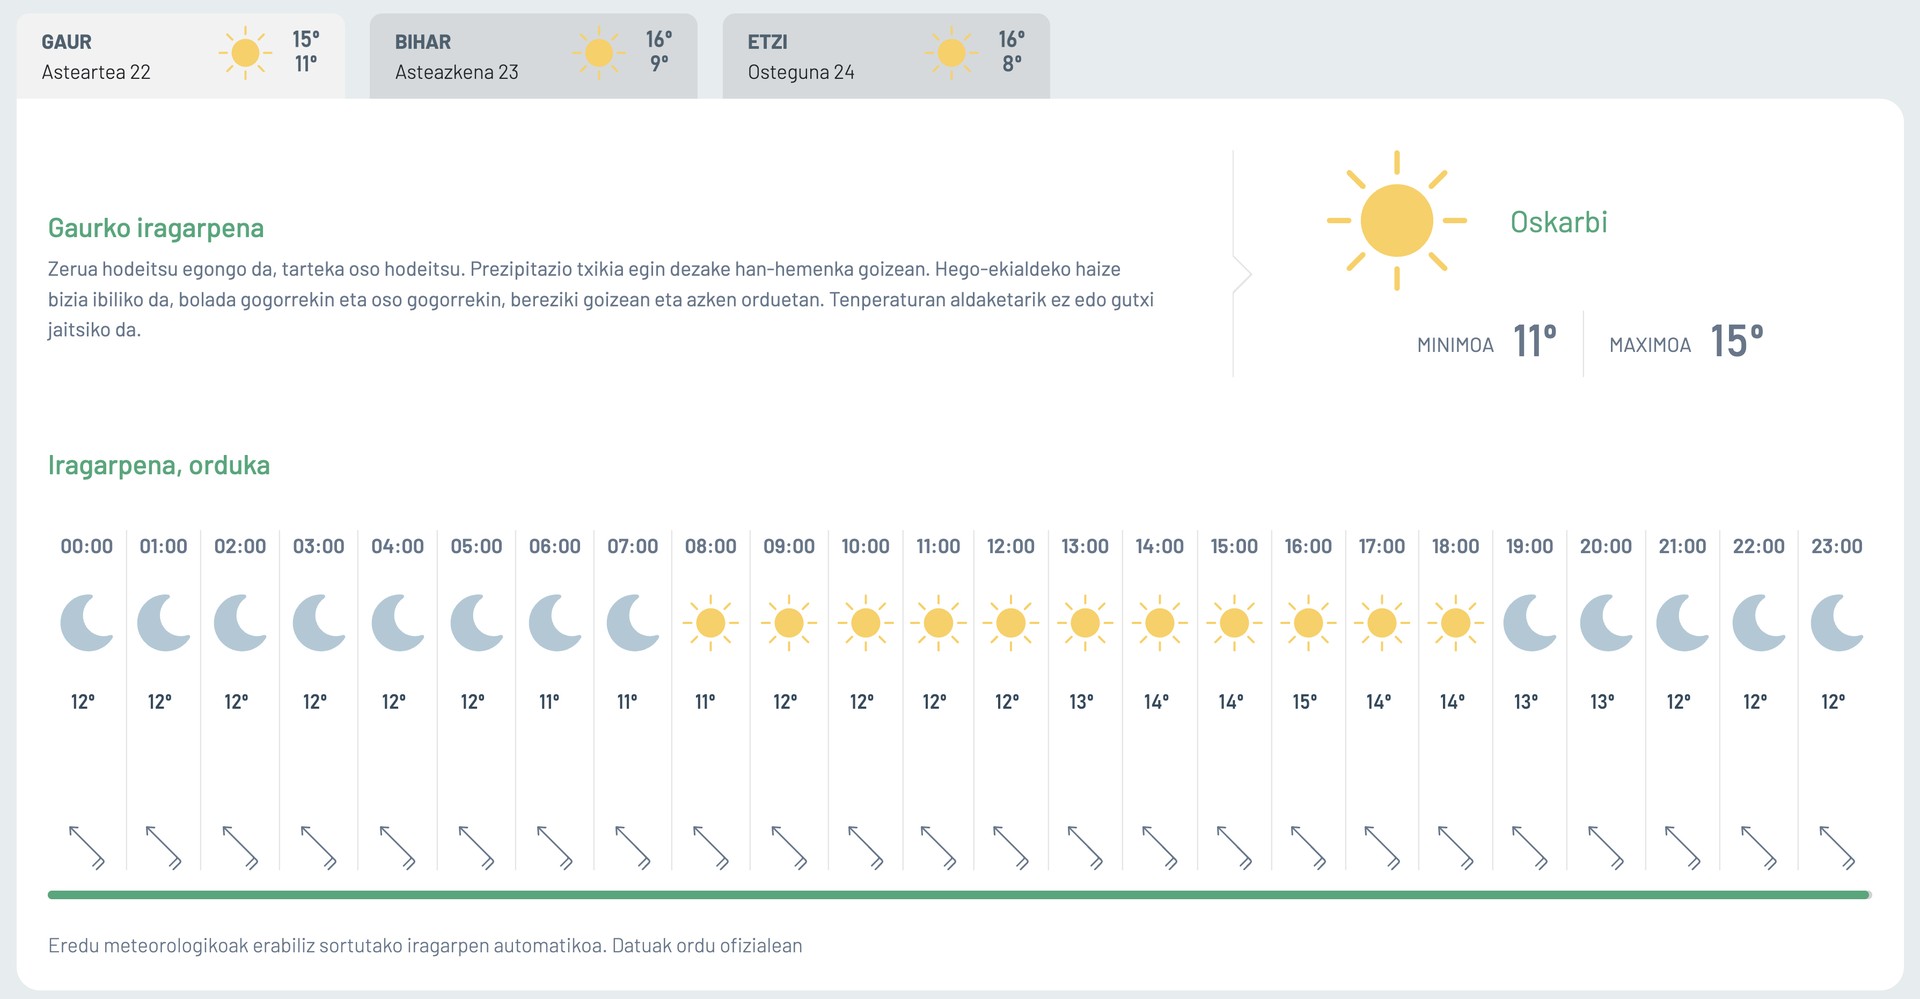Image resolution: width=1920 pixels, height=999 pixels.
Task: Select the GAUR Asteartea 22 tab
Action: 181,56
